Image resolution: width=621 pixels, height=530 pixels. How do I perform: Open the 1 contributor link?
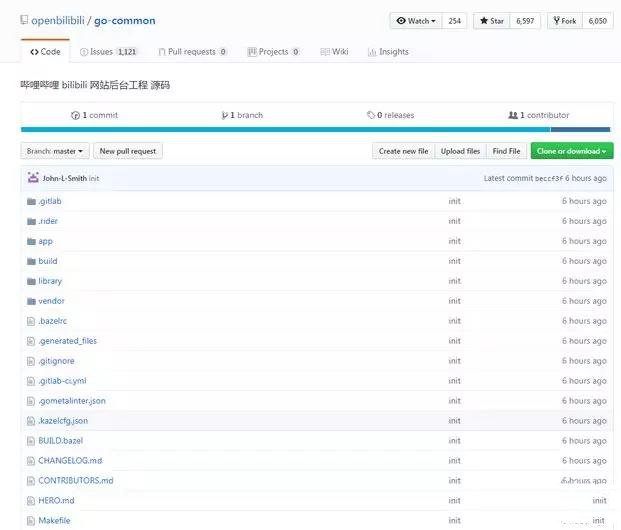click(x=539, y=115)
